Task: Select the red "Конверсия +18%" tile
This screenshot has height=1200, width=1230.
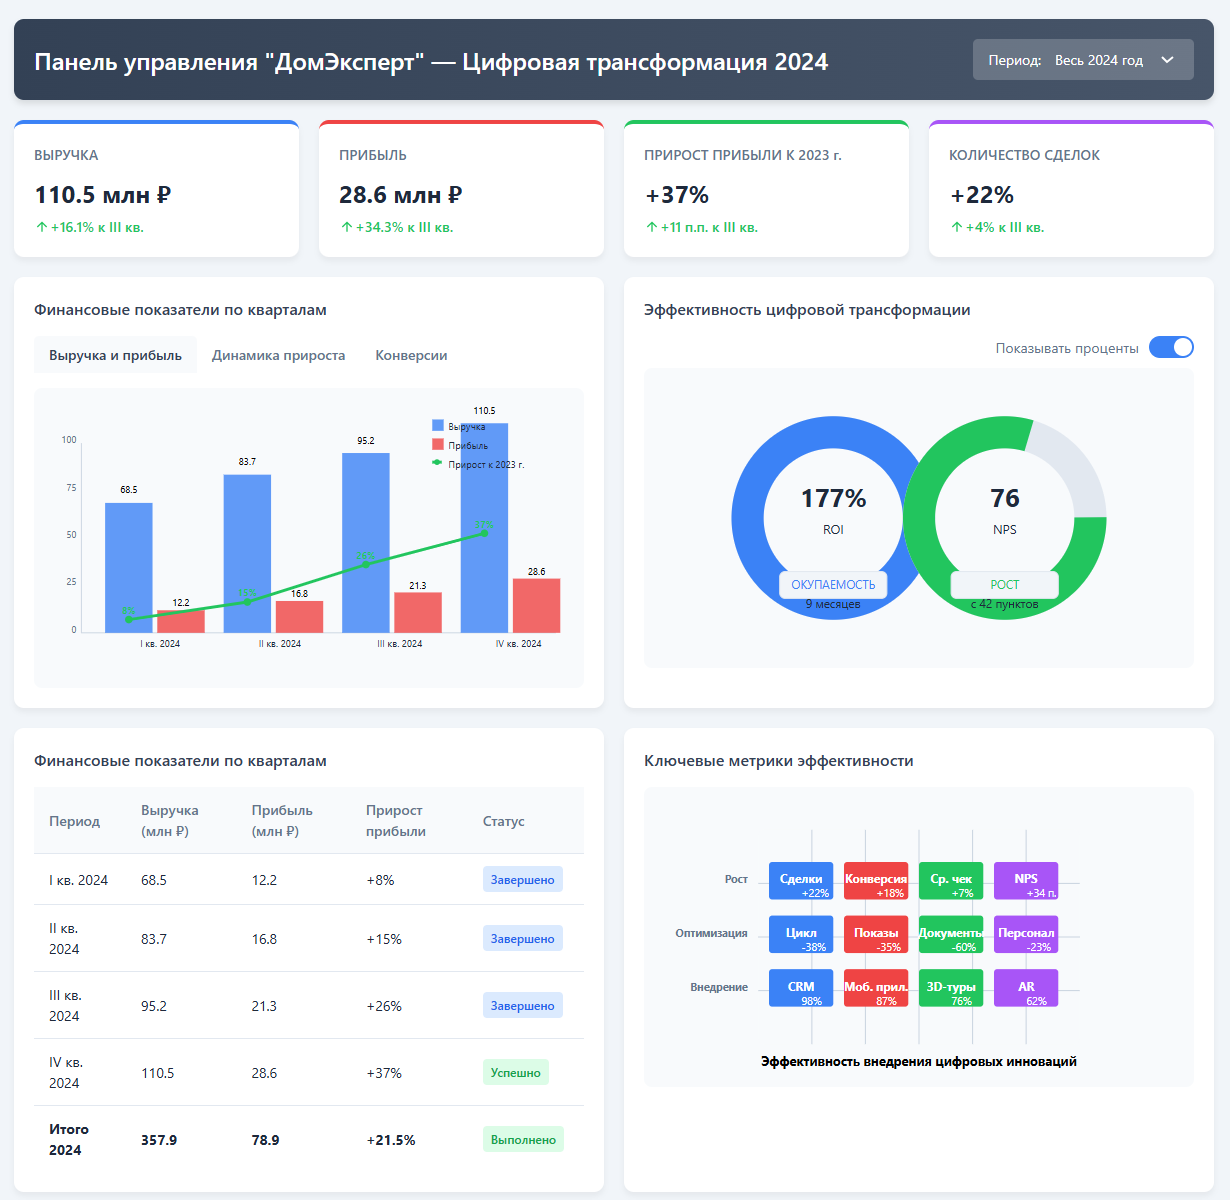Action: (x=876, y=881)
